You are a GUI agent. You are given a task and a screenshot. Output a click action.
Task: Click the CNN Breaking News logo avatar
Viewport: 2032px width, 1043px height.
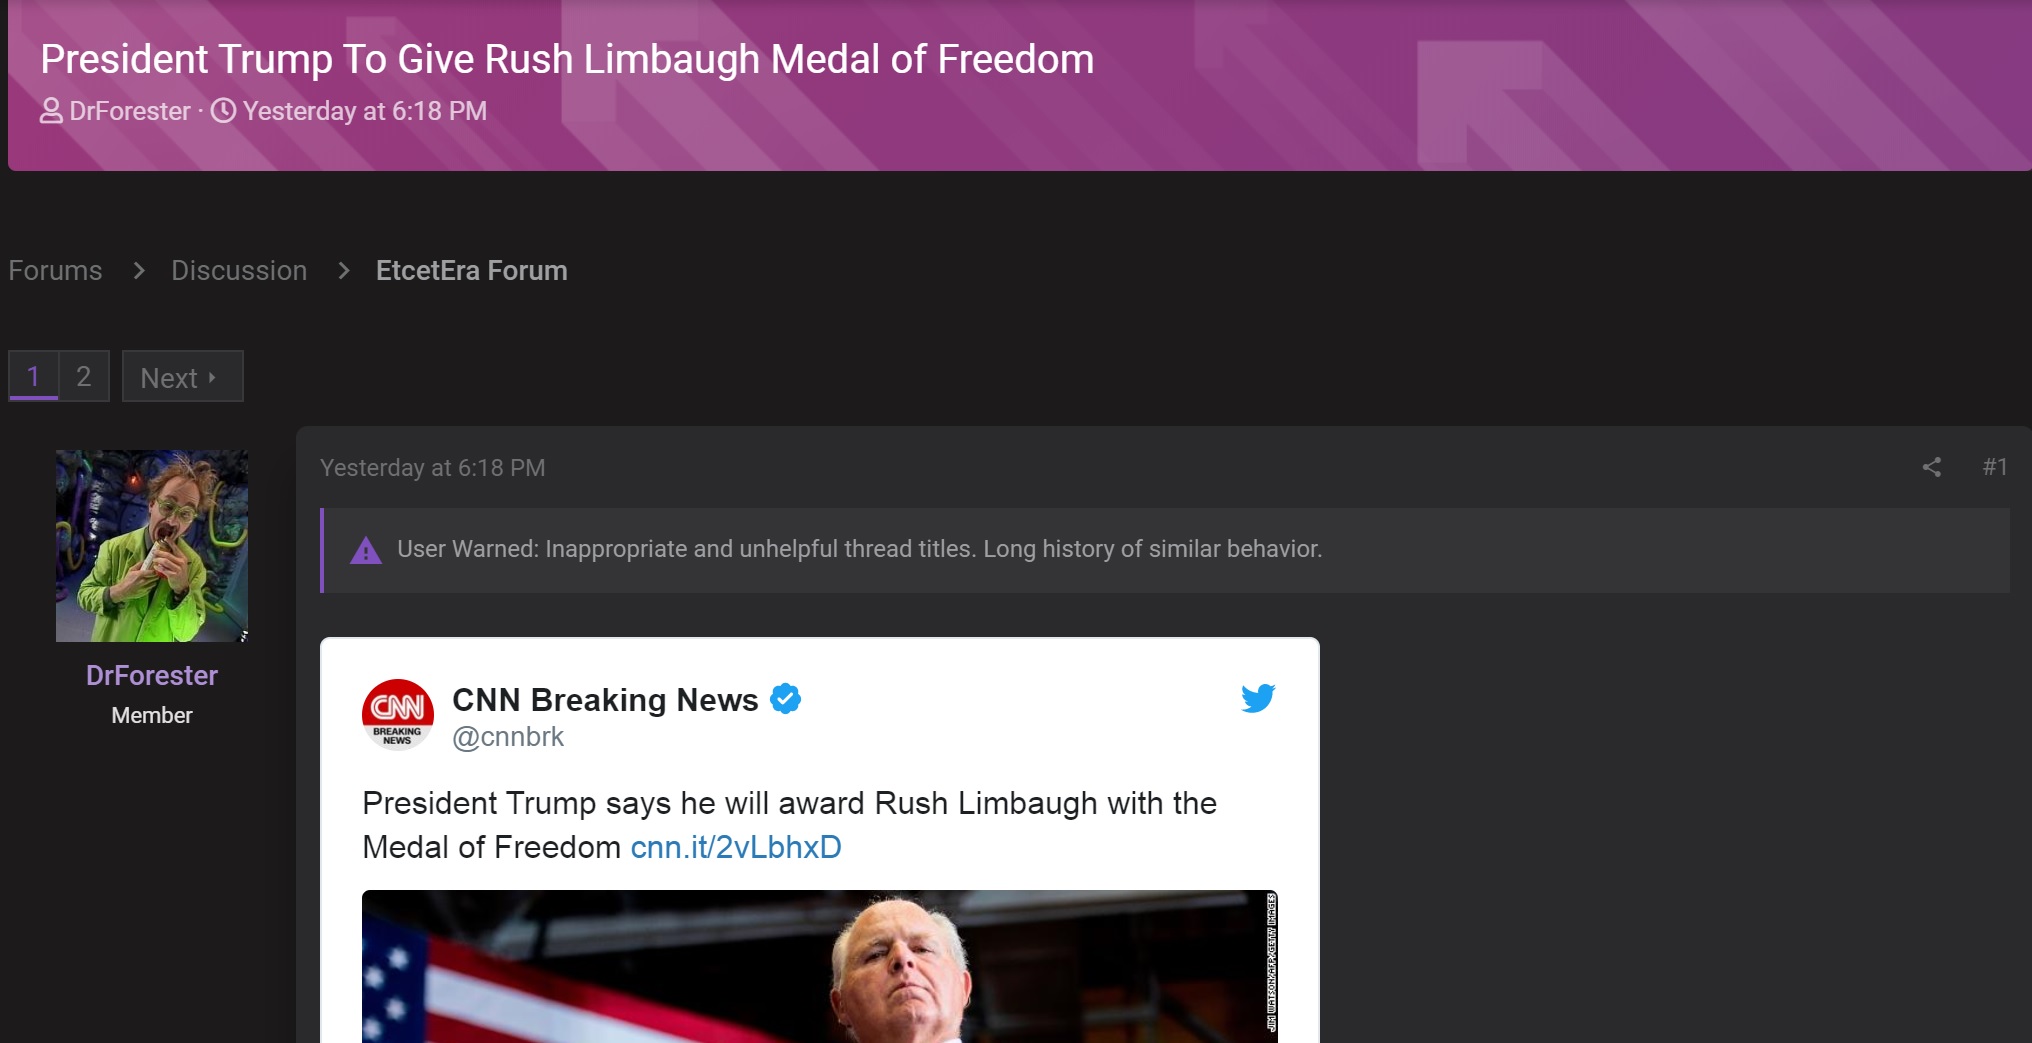coord(398,714)
